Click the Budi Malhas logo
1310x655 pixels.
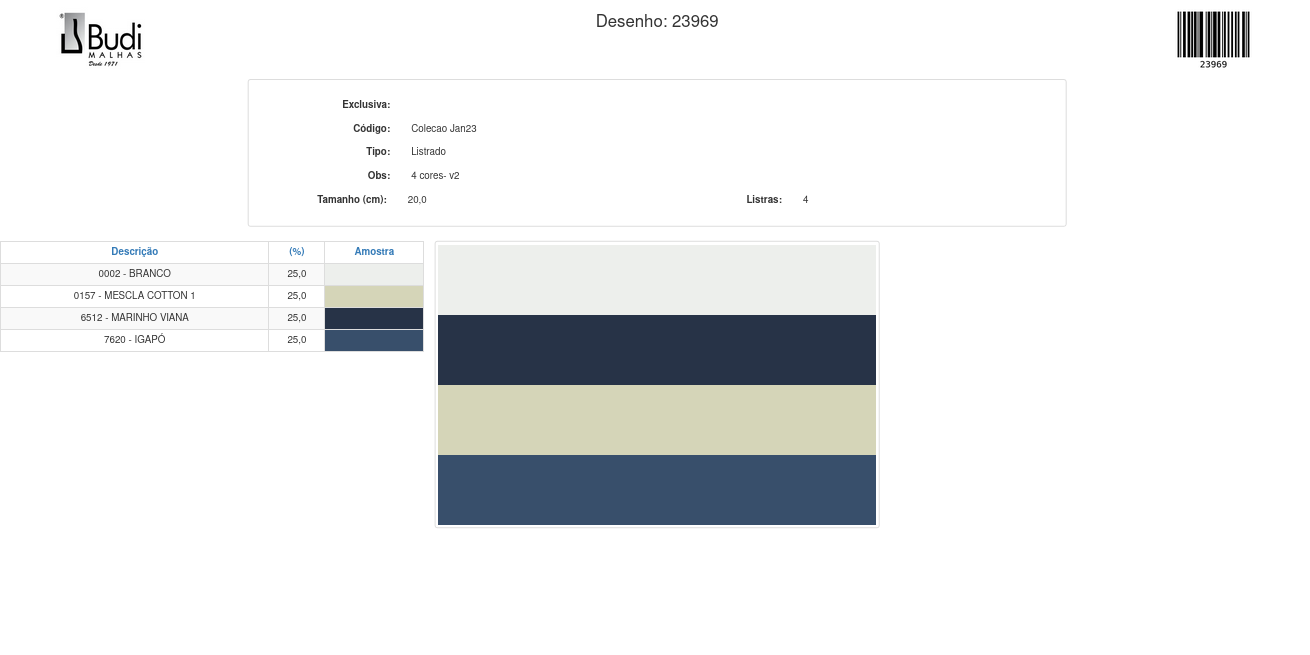(101, 39)
